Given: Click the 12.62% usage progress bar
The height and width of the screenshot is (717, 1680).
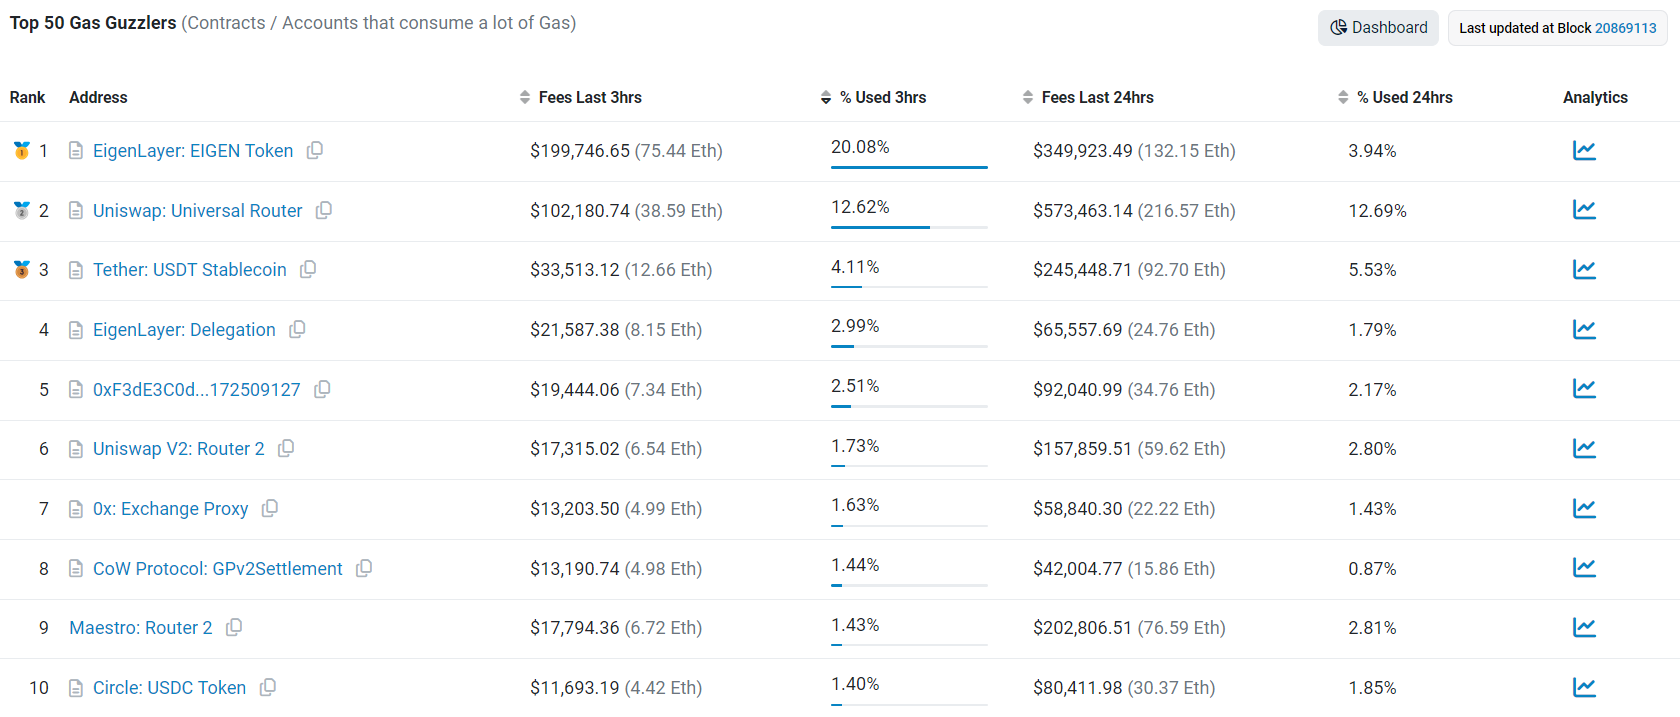Looking at the screenshot, I should (909, 227).
